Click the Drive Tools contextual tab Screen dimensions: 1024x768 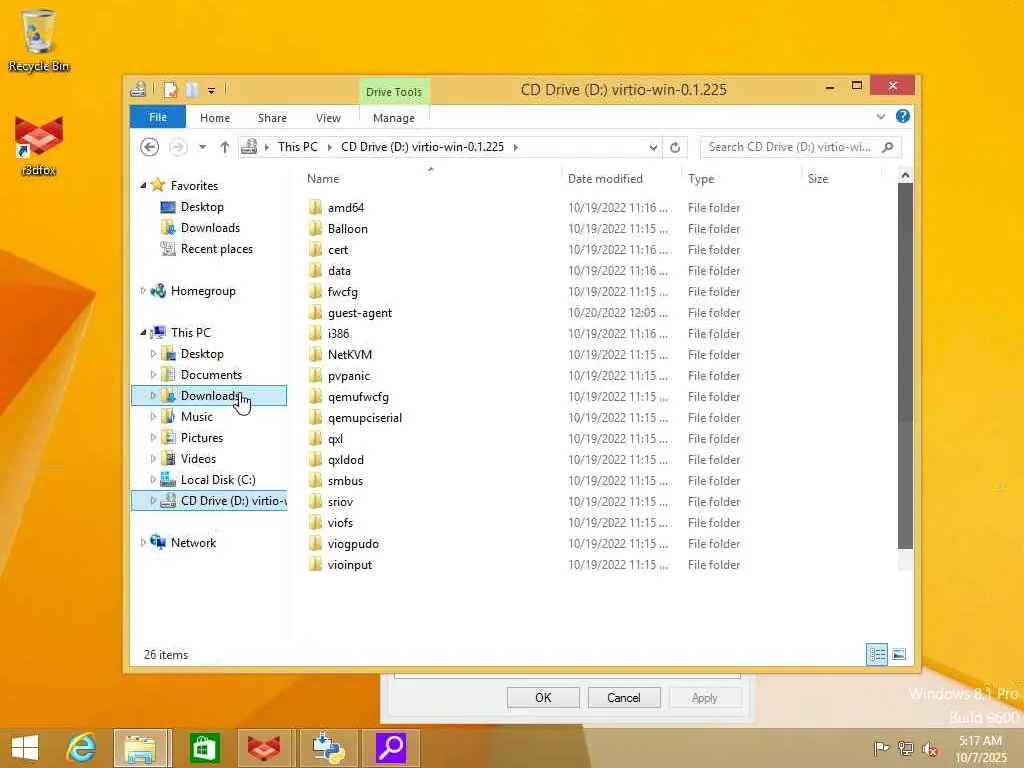coord(394,91)
